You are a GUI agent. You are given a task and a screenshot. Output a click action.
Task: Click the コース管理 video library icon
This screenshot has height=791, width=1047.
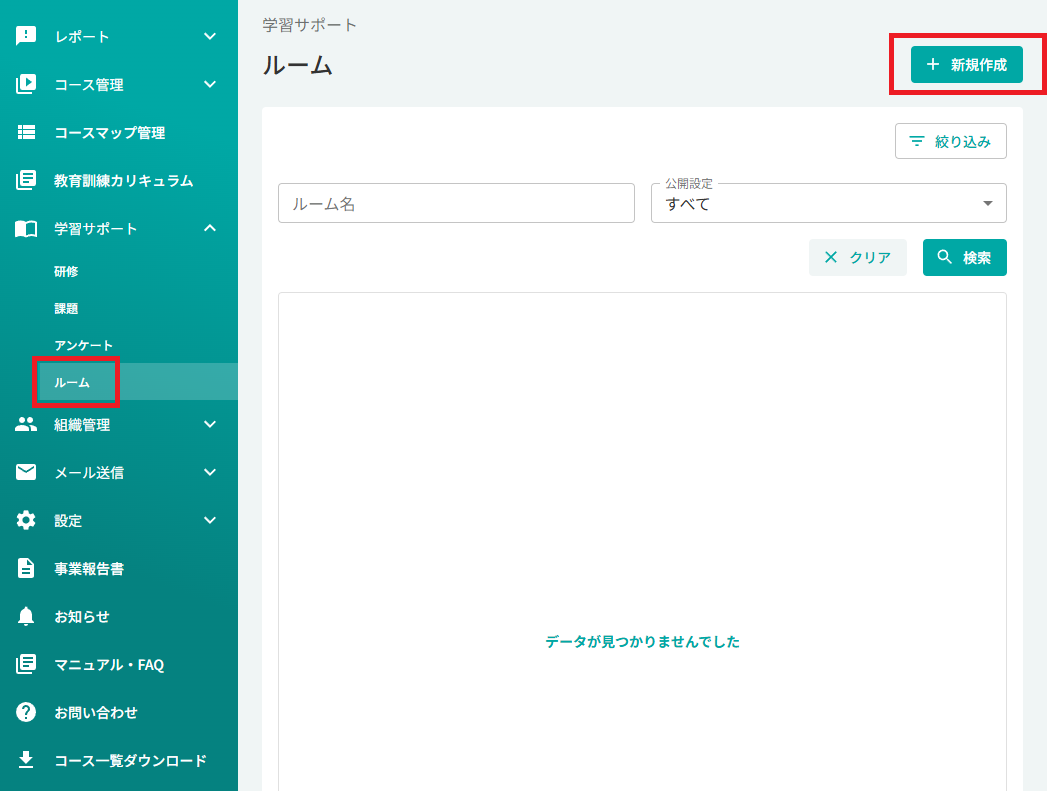(26, 84)
